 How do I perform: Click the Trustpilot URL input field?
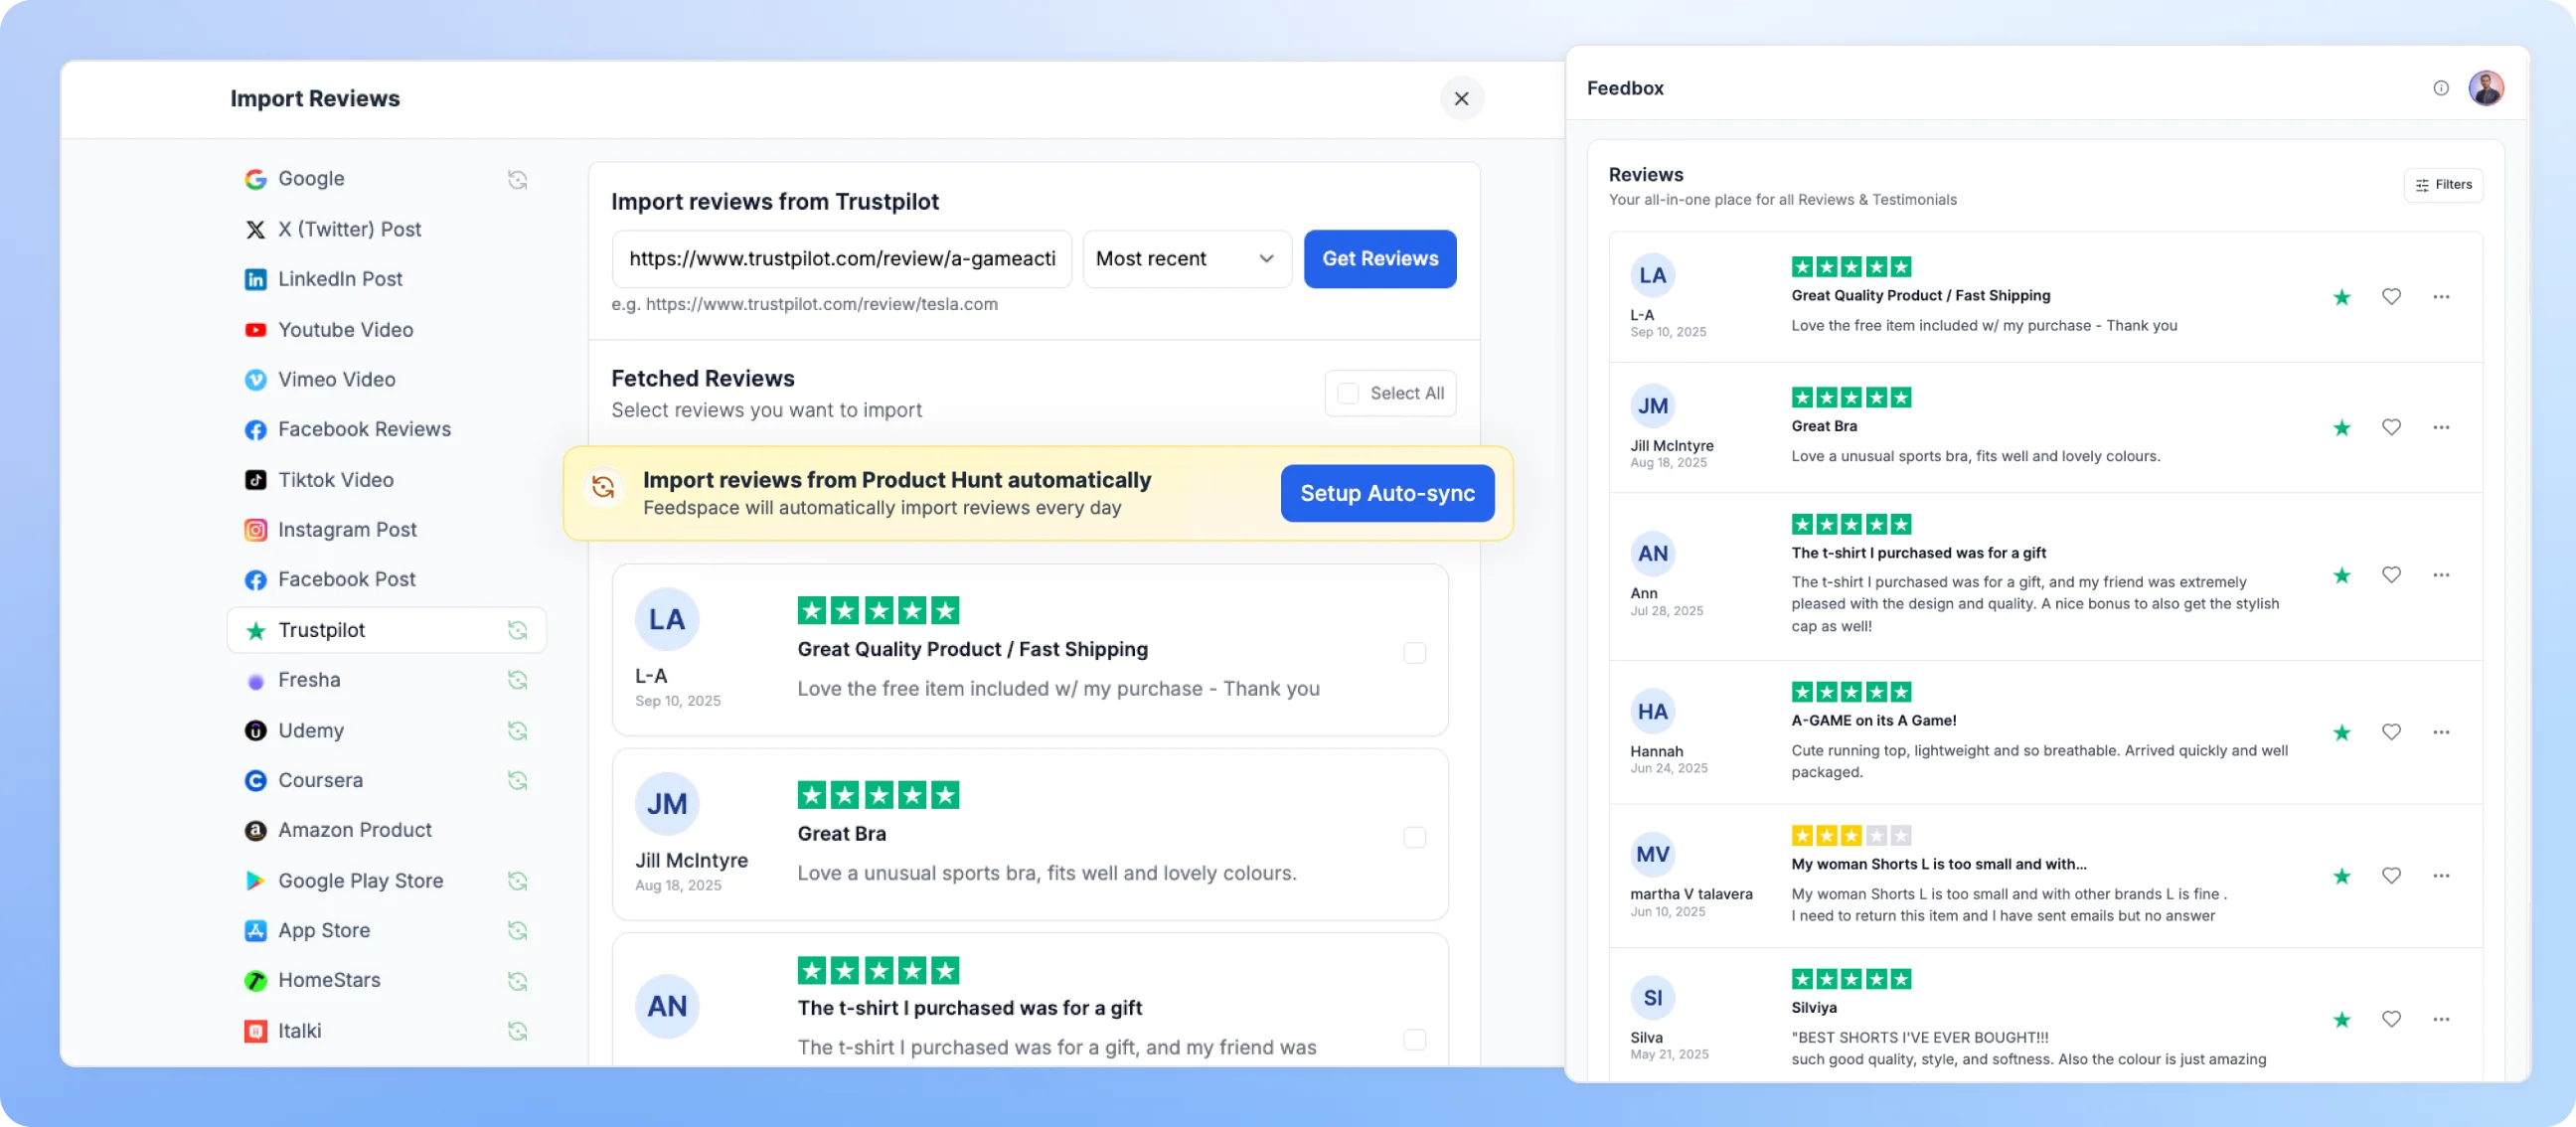point(841,259)
